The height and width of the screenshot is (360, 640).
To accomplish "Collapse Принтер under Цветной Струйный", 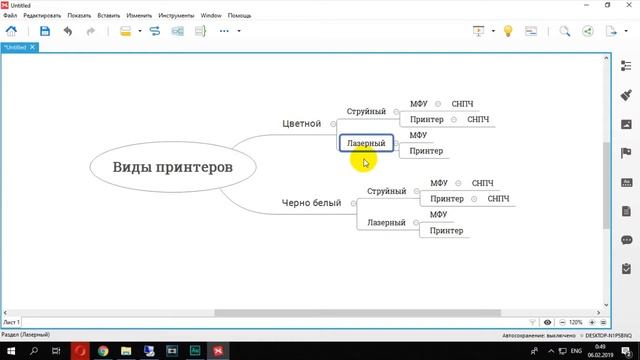I will pos(454,120).
